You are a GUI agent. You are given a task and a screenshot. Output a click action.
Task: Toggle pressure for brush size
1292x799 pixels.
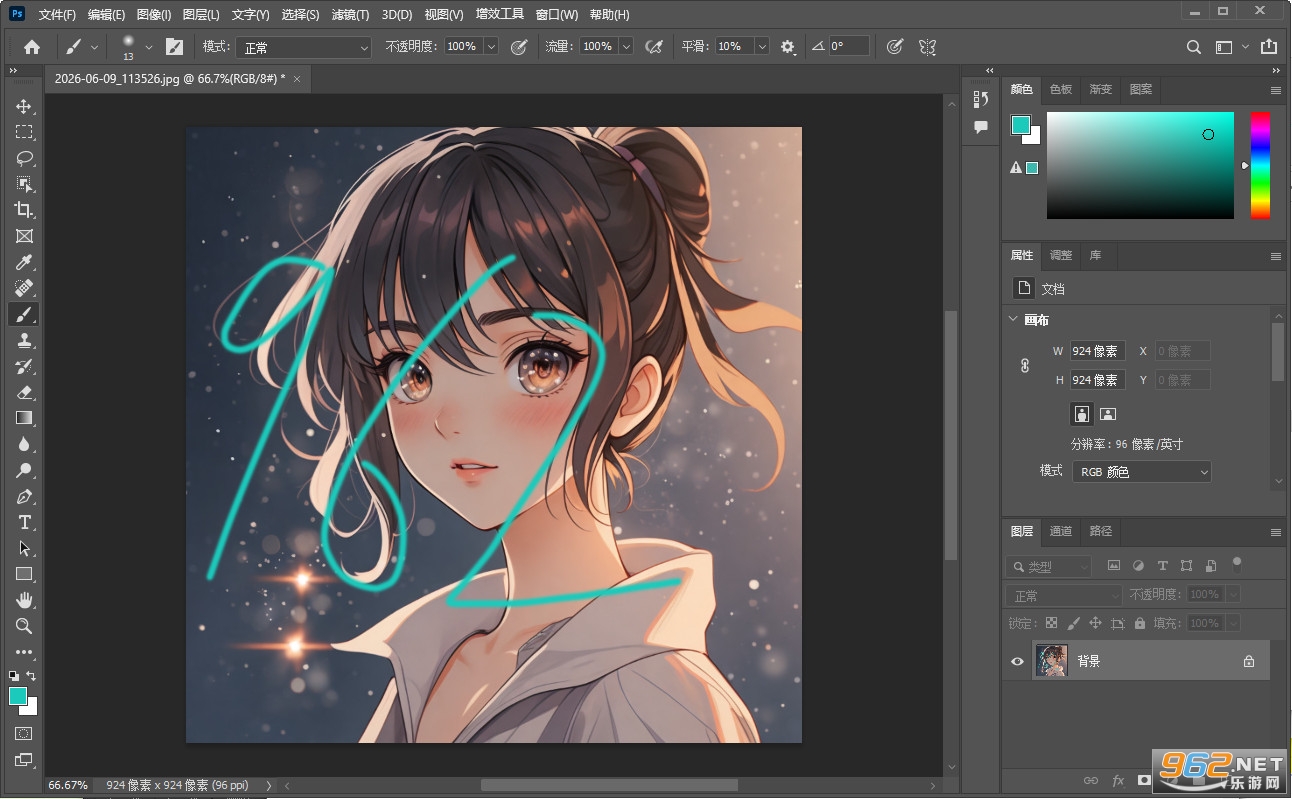tap(895, 47)
